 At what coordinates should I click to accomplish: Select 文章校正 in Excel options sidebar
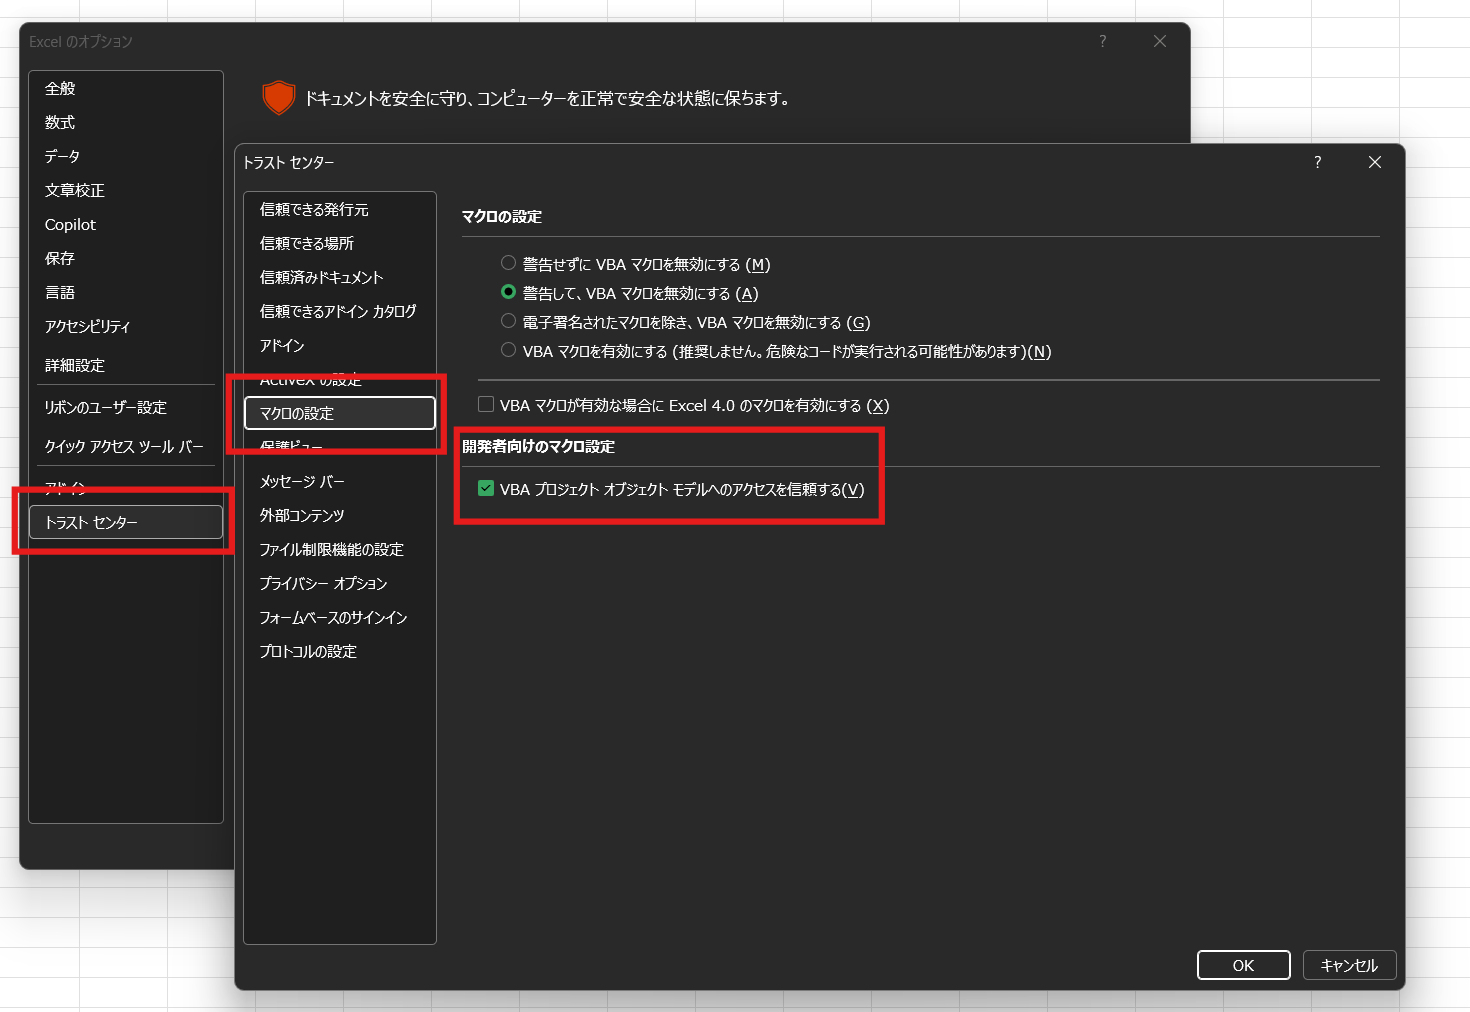126,190
